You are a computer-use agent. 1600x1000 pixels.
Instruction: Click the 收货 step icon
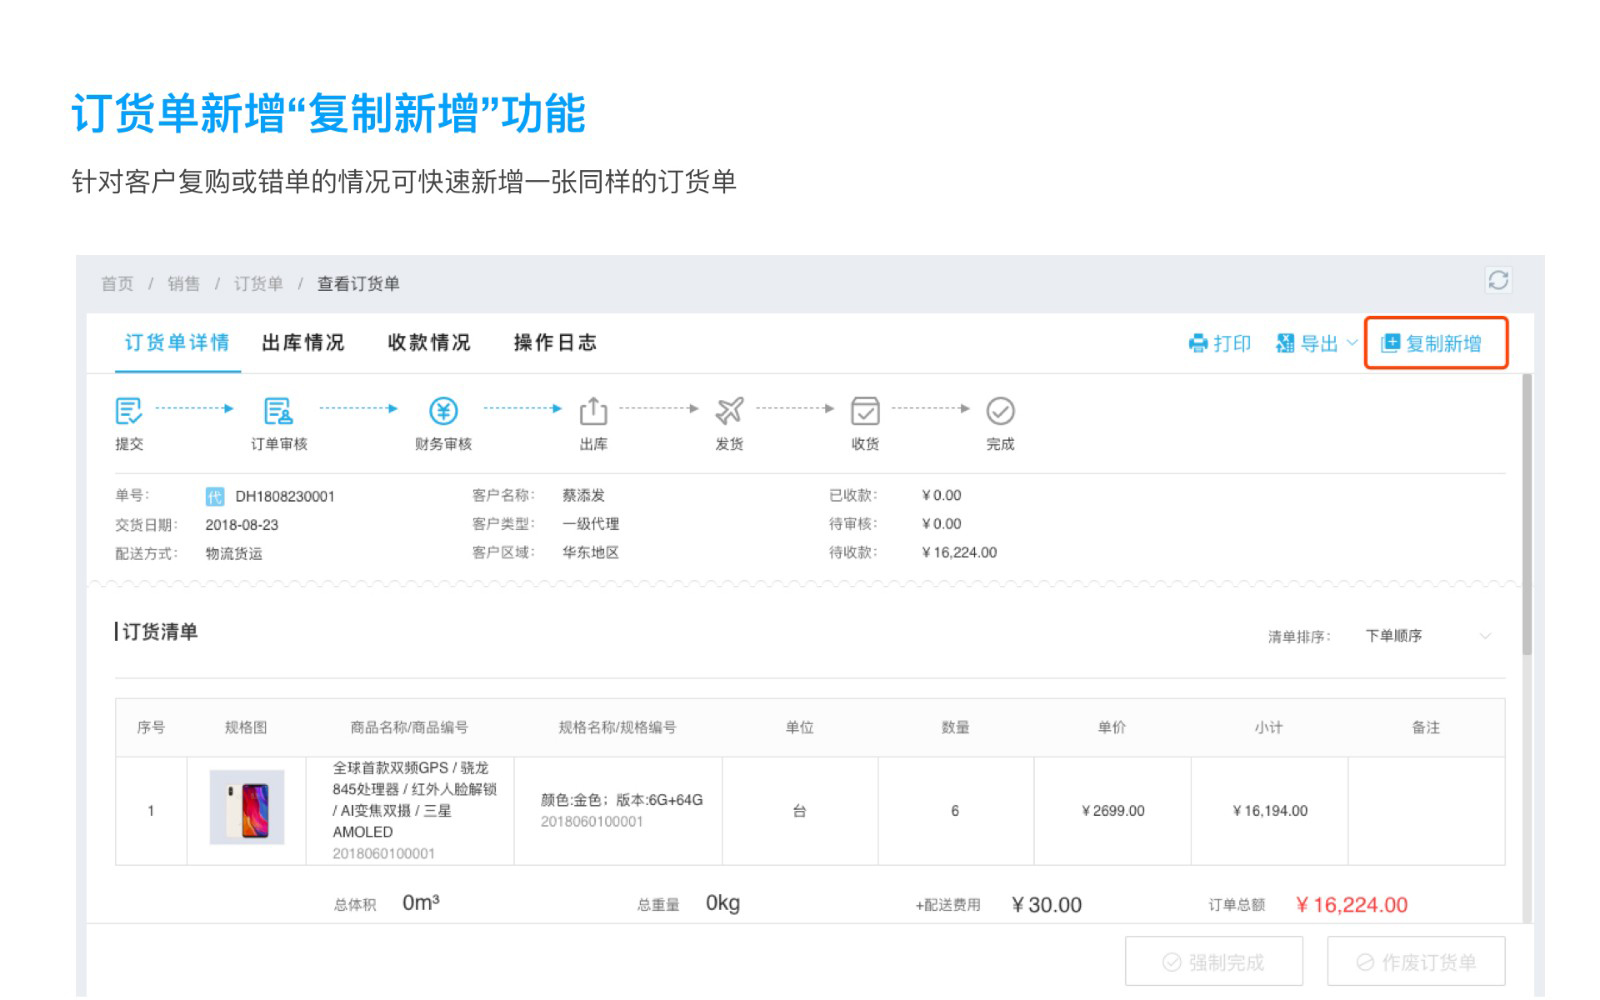[865, 411]
